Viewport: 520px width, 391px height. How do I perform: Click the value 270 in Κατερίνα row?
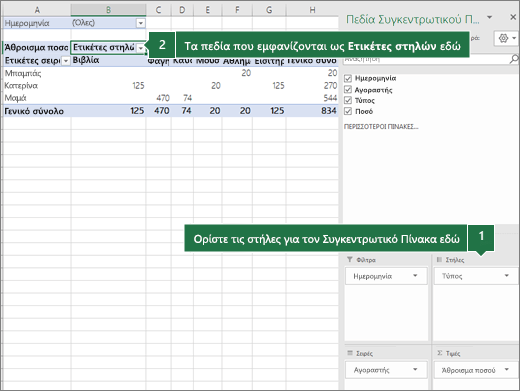pyautogui.click(x=330, y=86)
